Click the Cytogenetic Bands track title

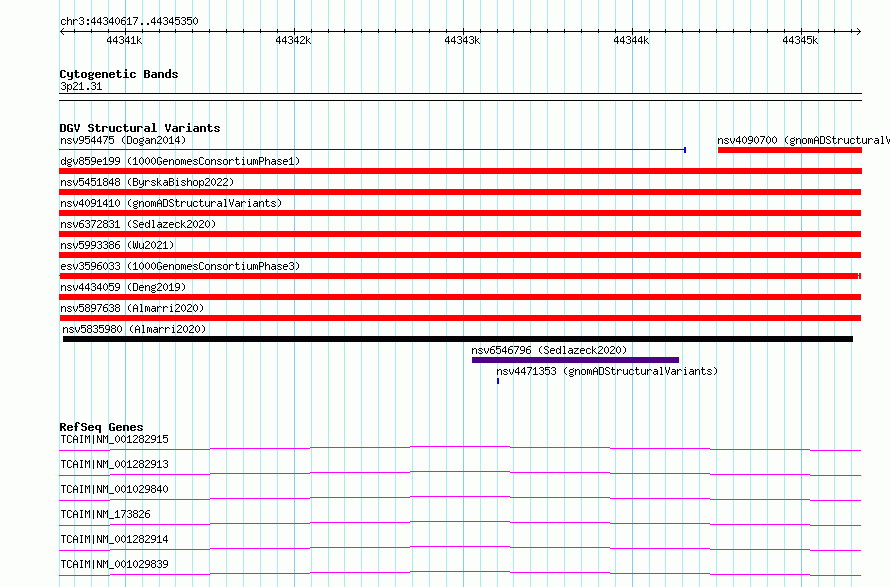tap(119, 74)
